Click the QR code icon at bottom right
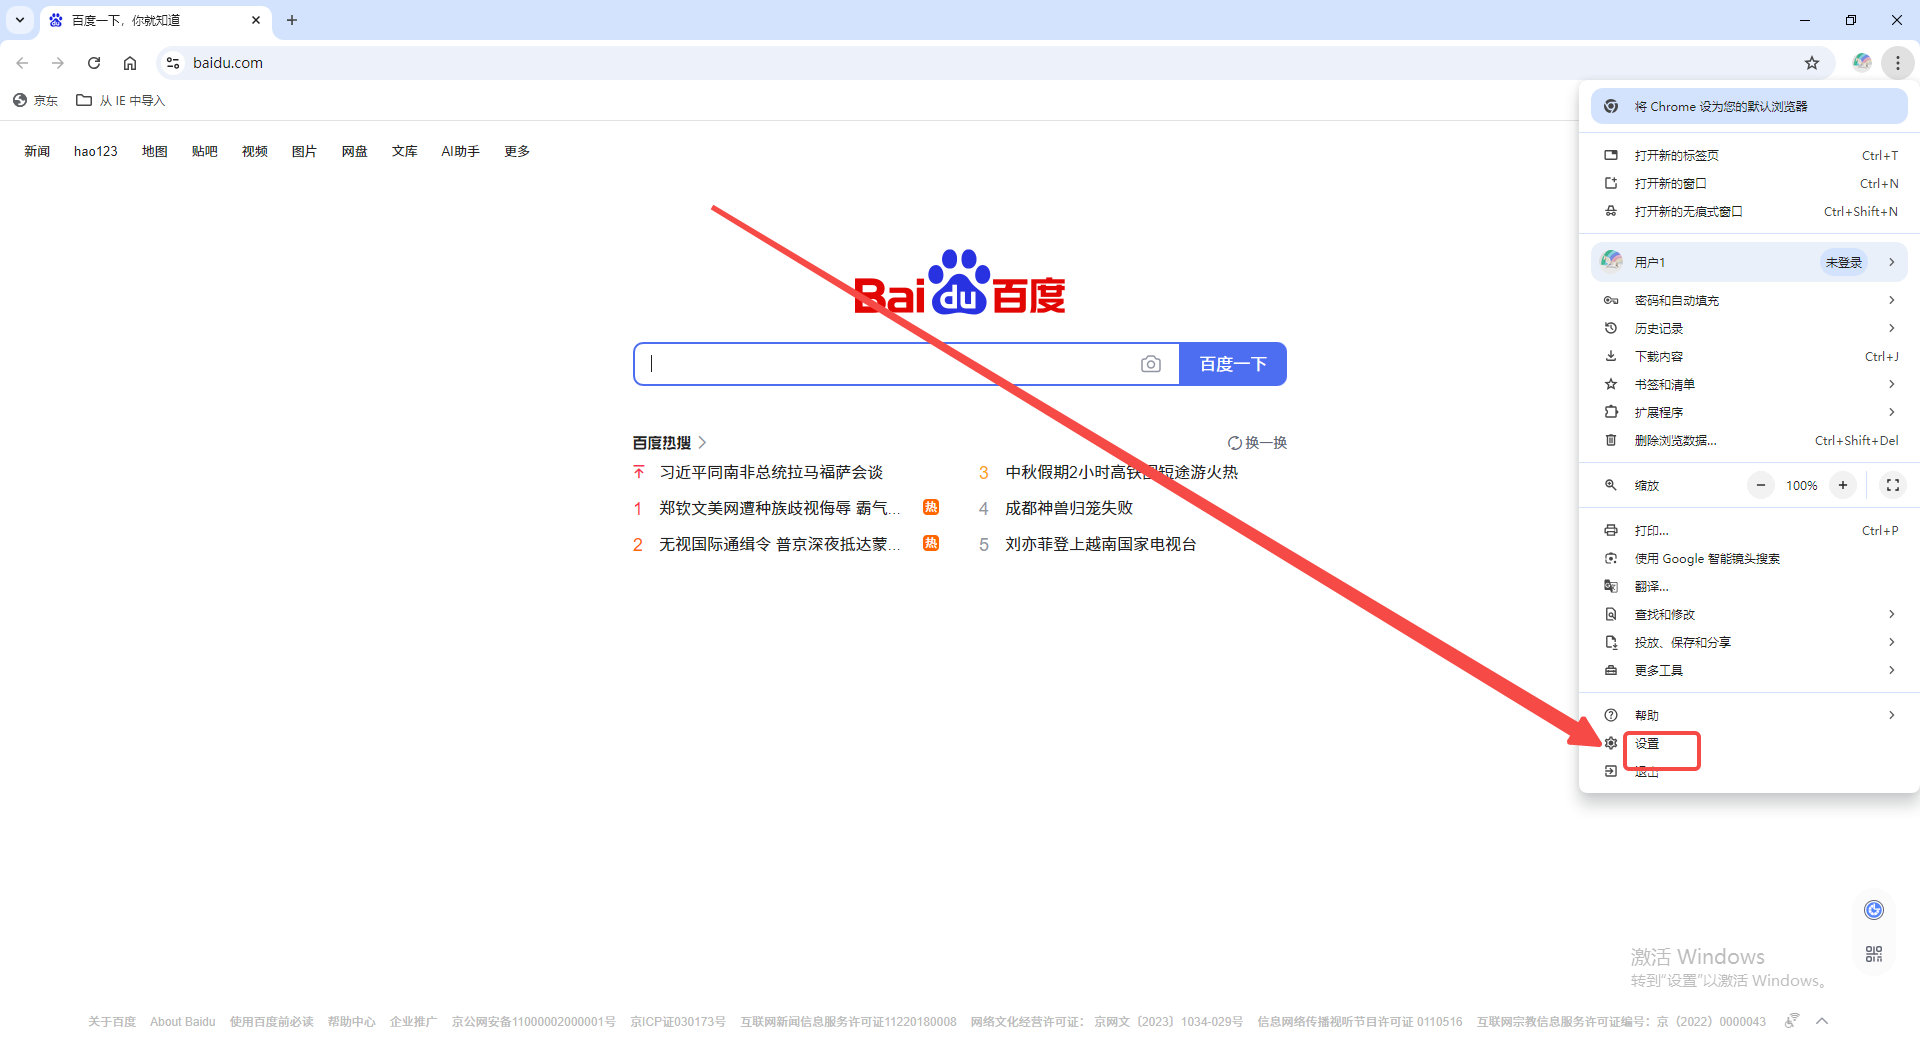 click(1874, 954)
